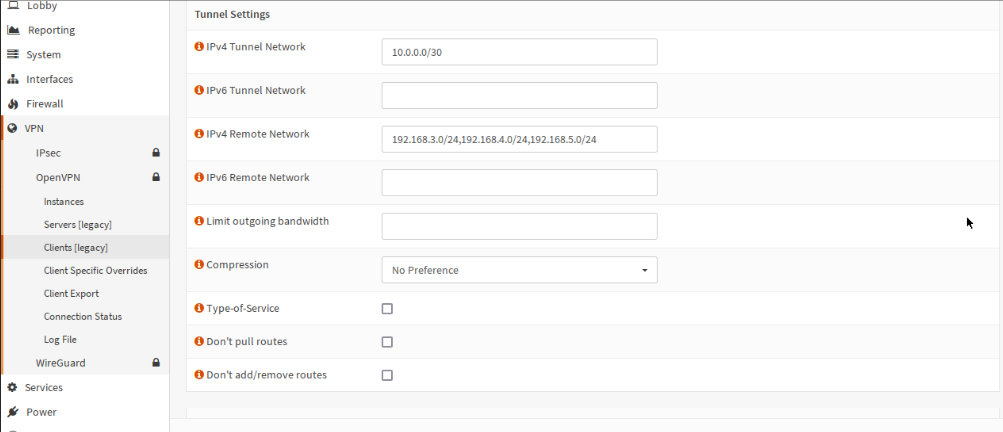Focus the Limit outgoing bandwidth field

click(519, 226)
